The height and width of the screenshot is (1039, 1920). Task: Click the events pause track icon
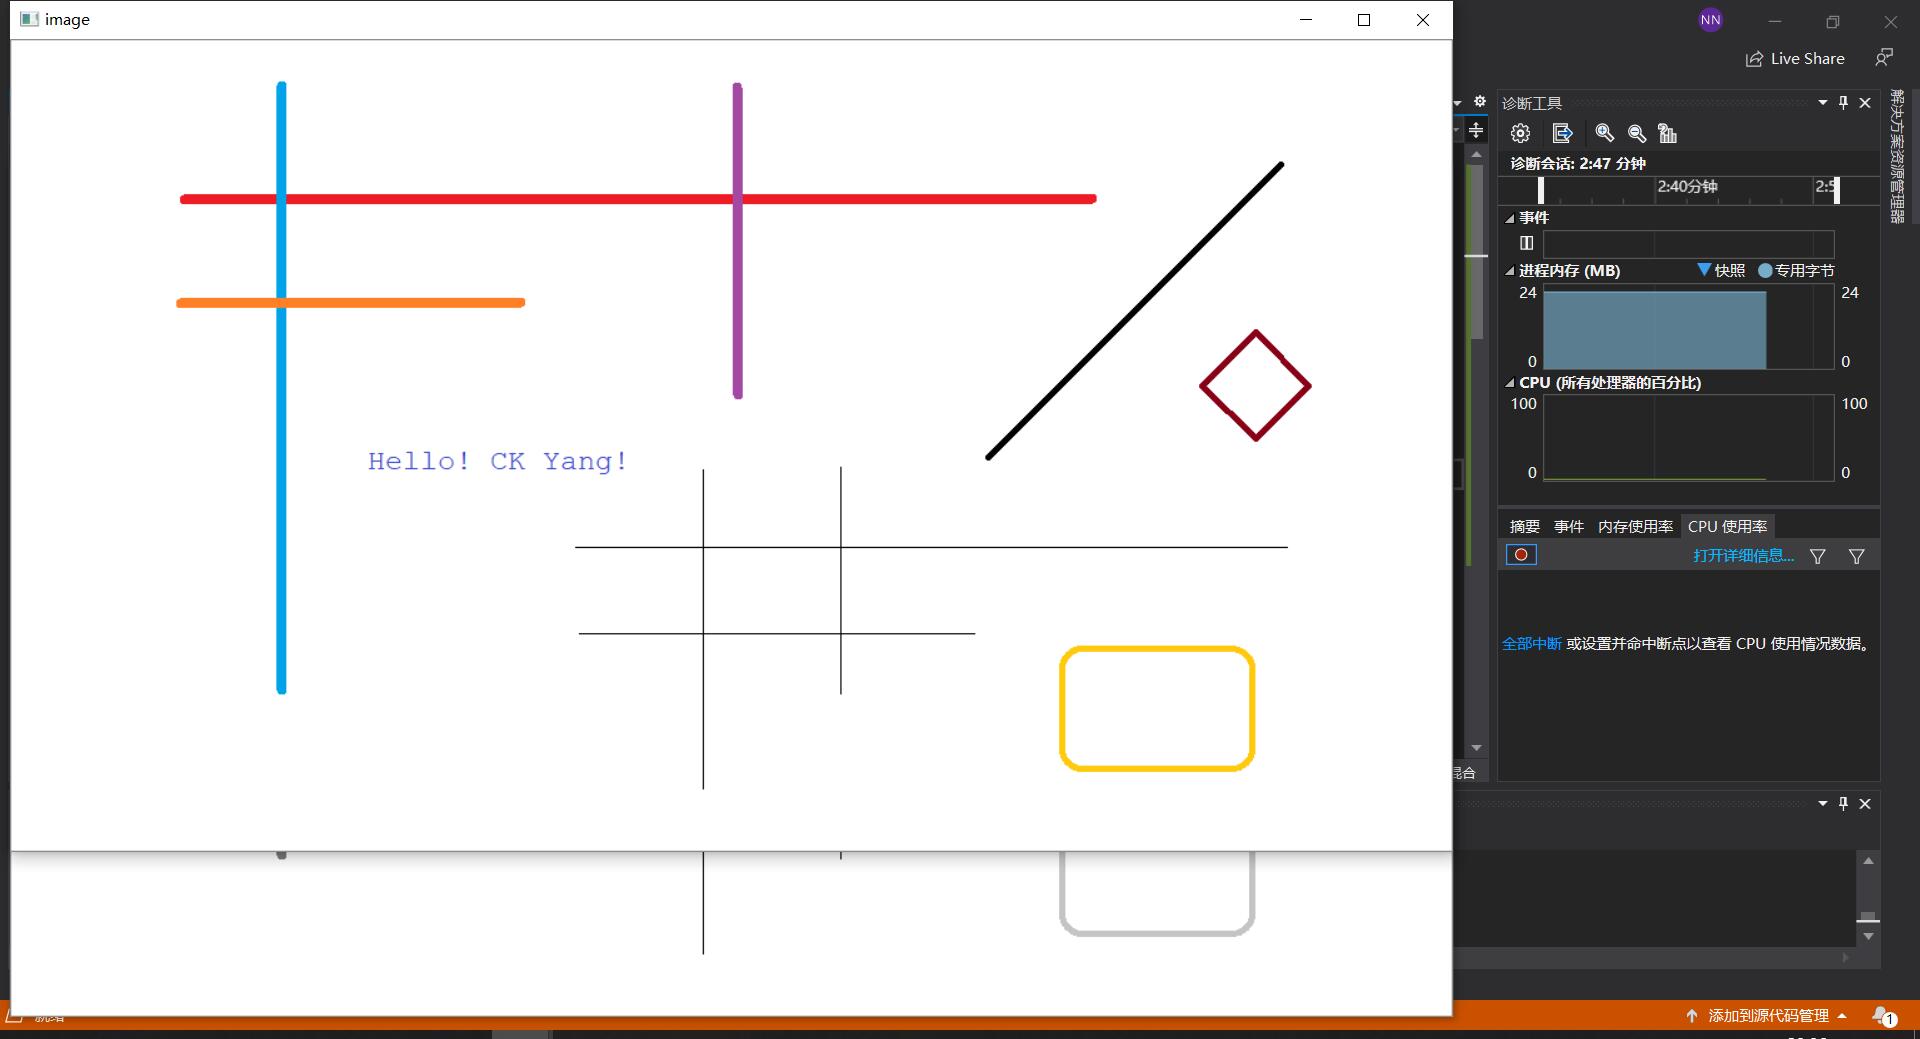(x=1526, y=243)
